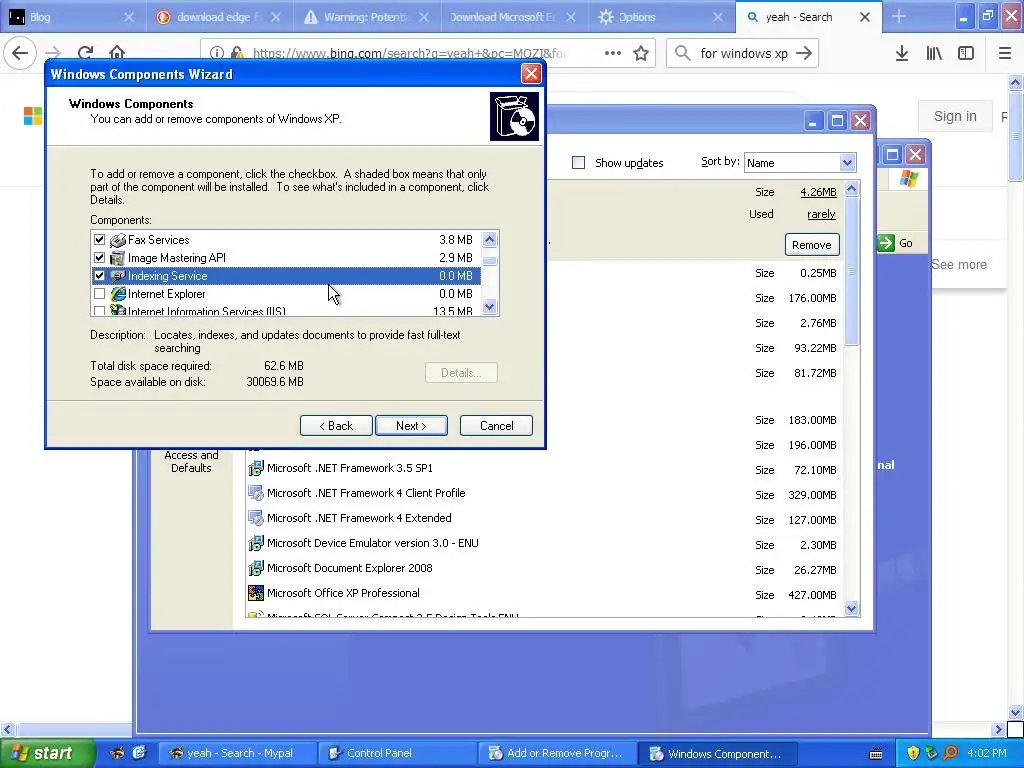Bookmark this page with star icon
The image size is (1024, 768).
click(641, 53)
